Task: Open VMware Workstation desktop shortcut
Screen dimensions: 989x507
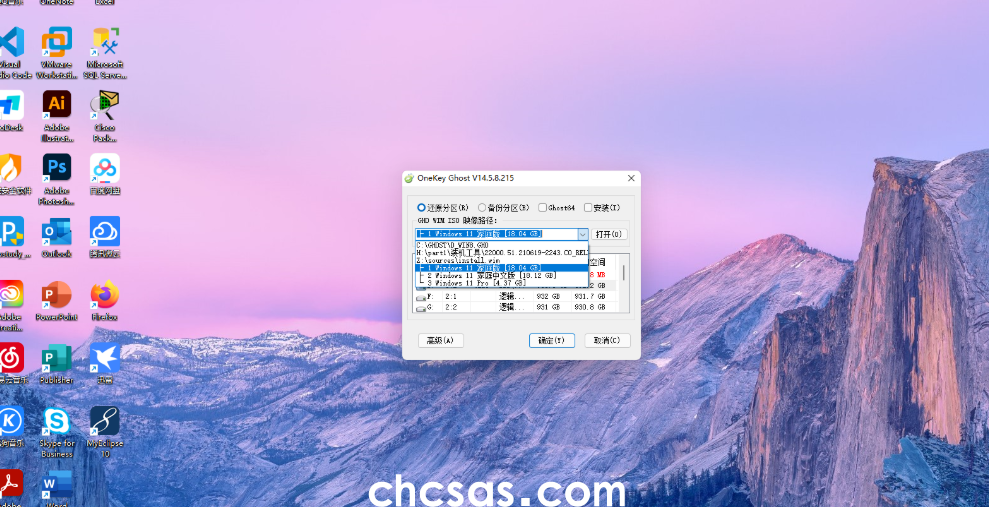Action: point(57,52)
